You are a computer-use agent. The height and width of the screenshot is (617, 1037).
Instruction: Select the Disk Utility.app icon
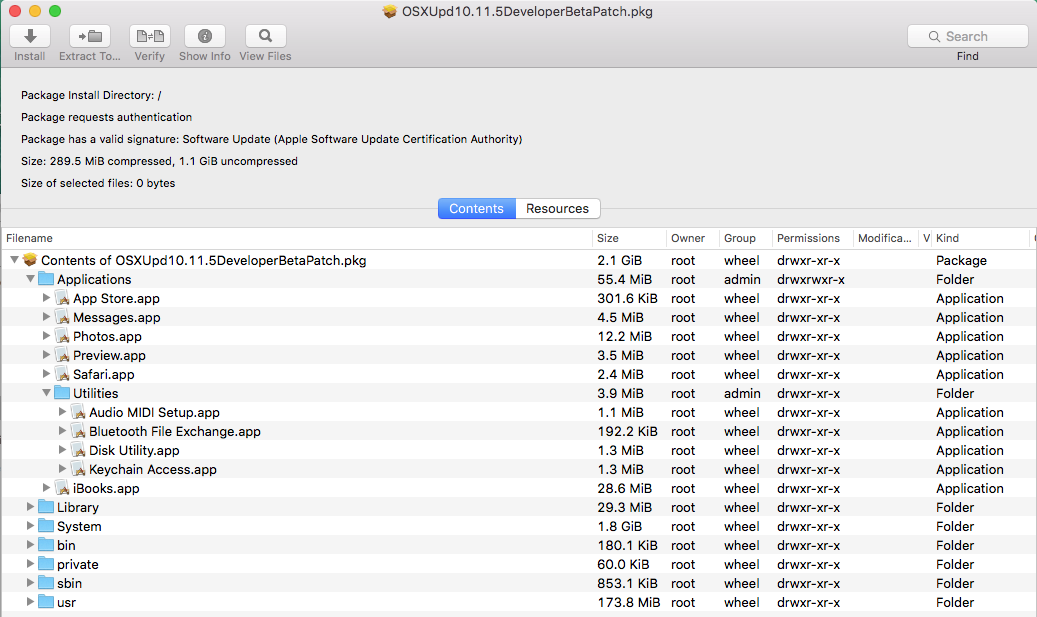(78, 450)
